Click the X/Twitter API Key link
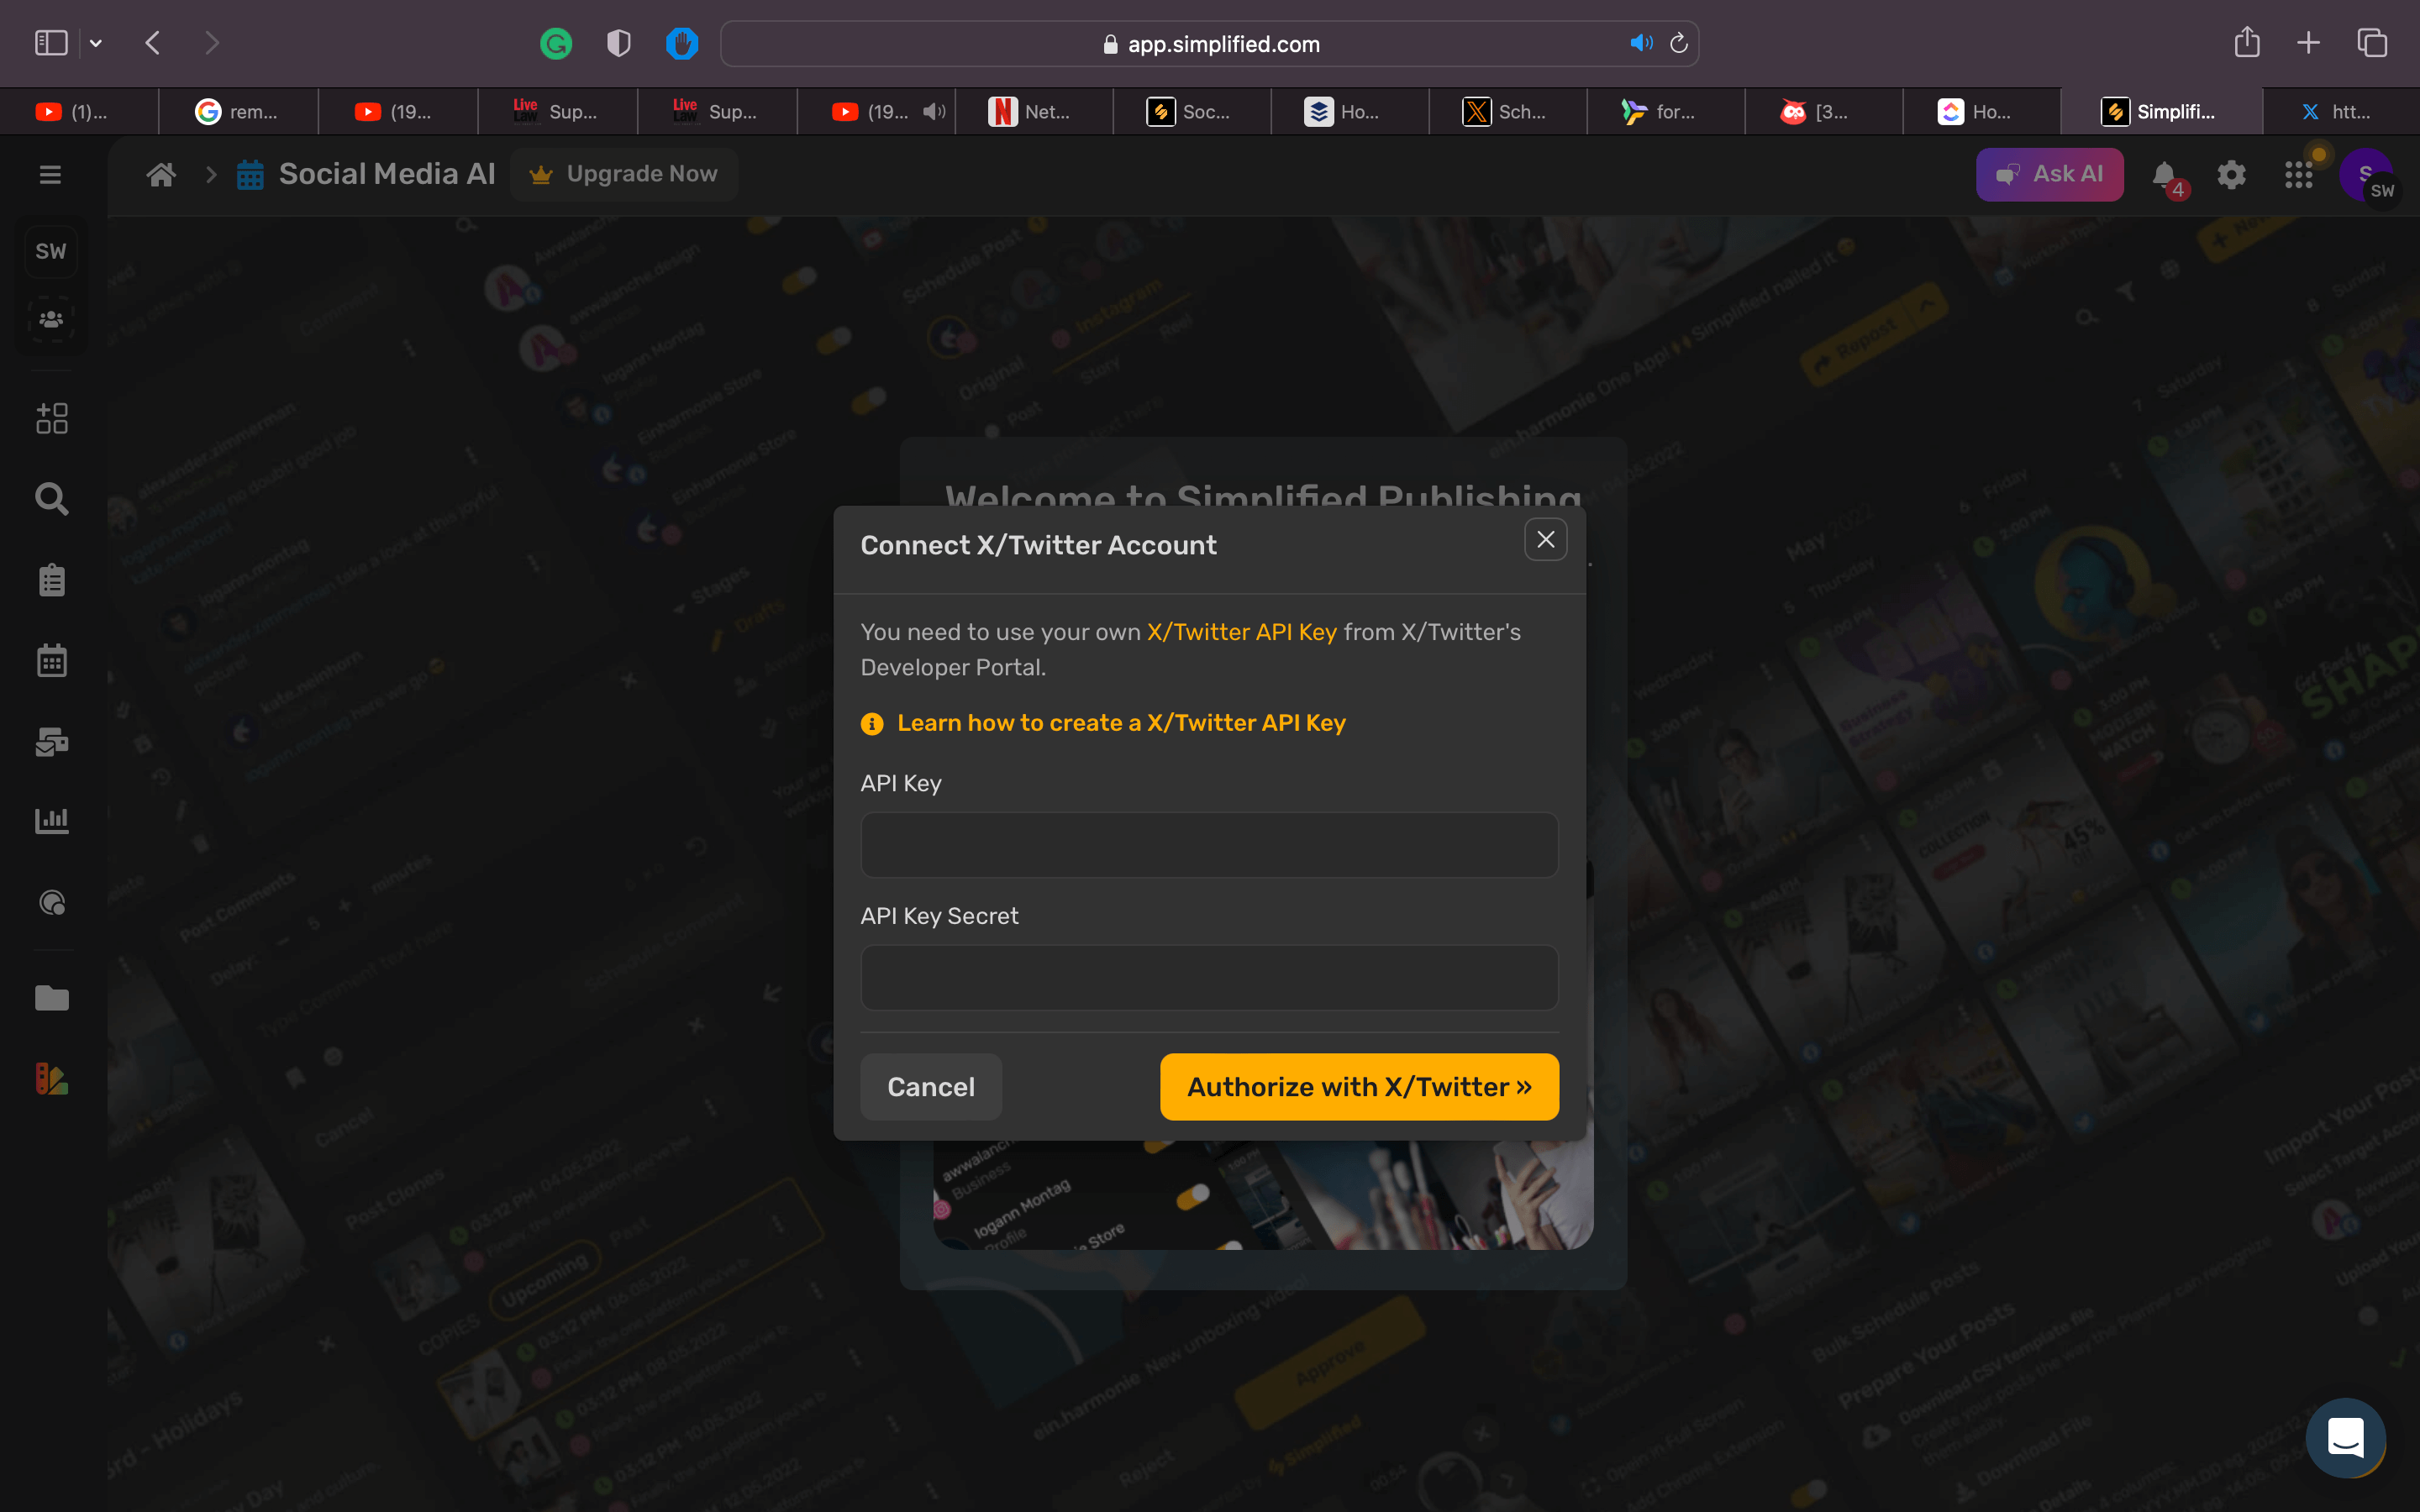Image resolution: width=2420 pixels, height=1512 pixels. tap(1242, 631)
